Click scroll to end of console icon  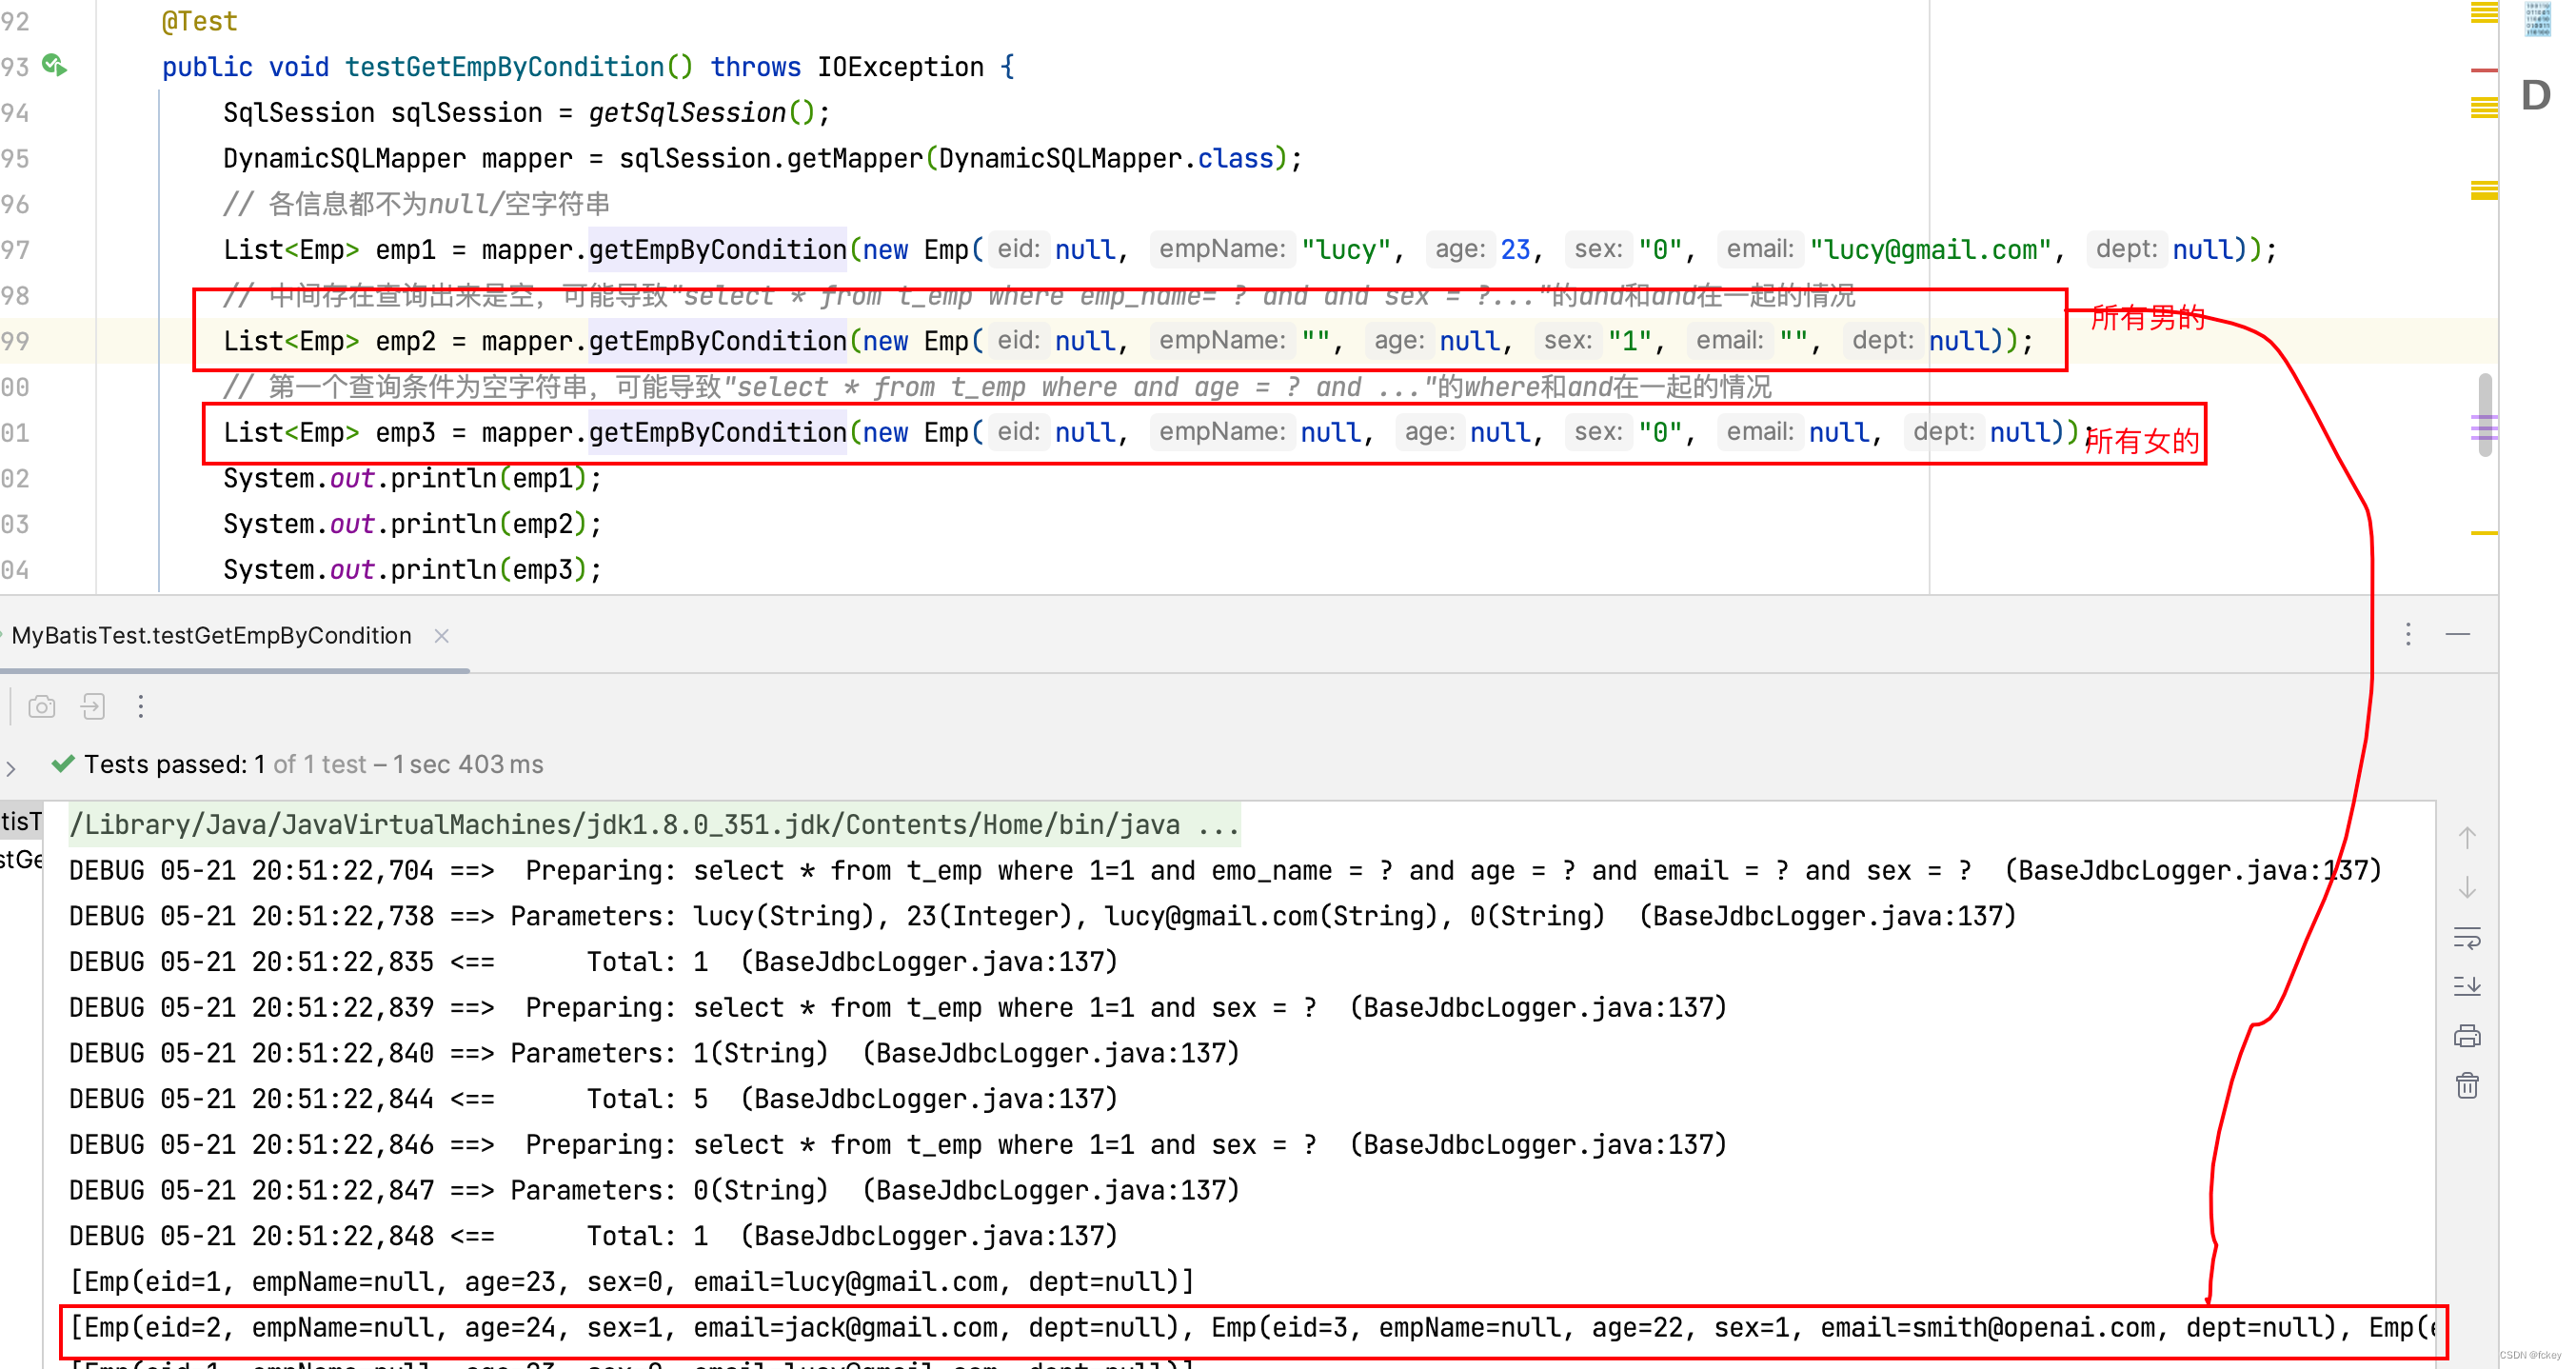pos(2467,987)
